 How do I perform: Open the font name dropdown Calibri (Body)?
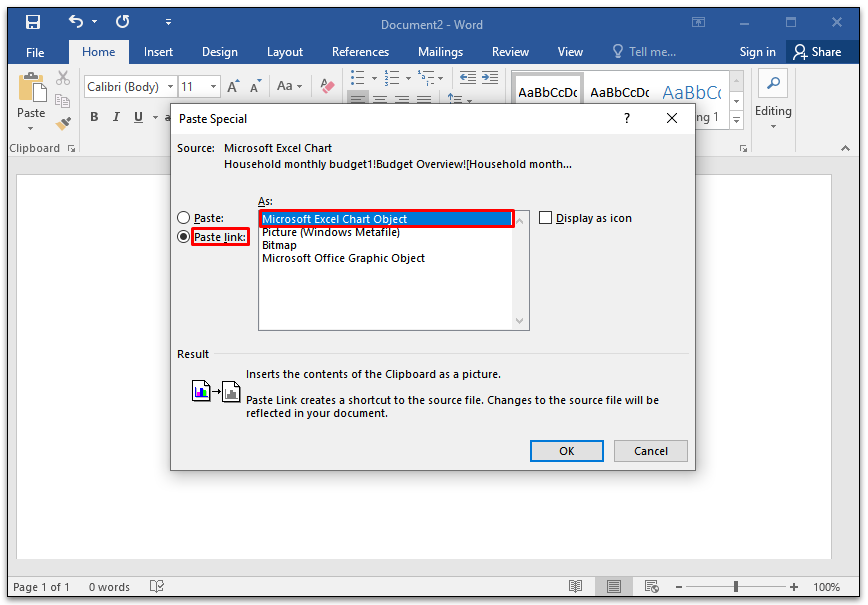[170, 87]
